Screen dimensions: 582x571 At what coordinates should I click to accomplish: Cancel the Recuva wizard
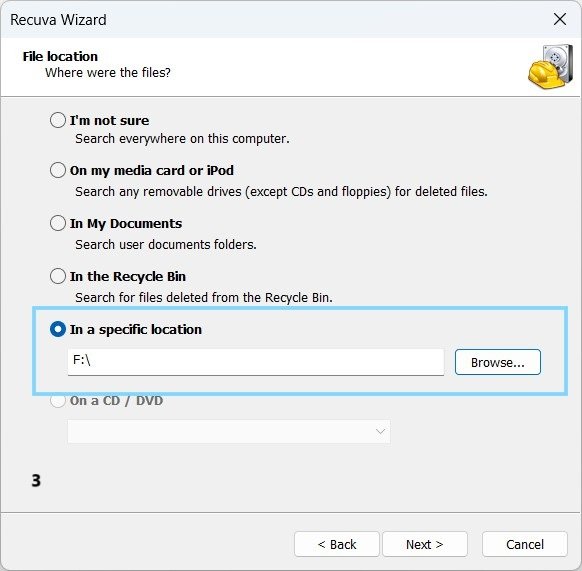pos(525,544)
